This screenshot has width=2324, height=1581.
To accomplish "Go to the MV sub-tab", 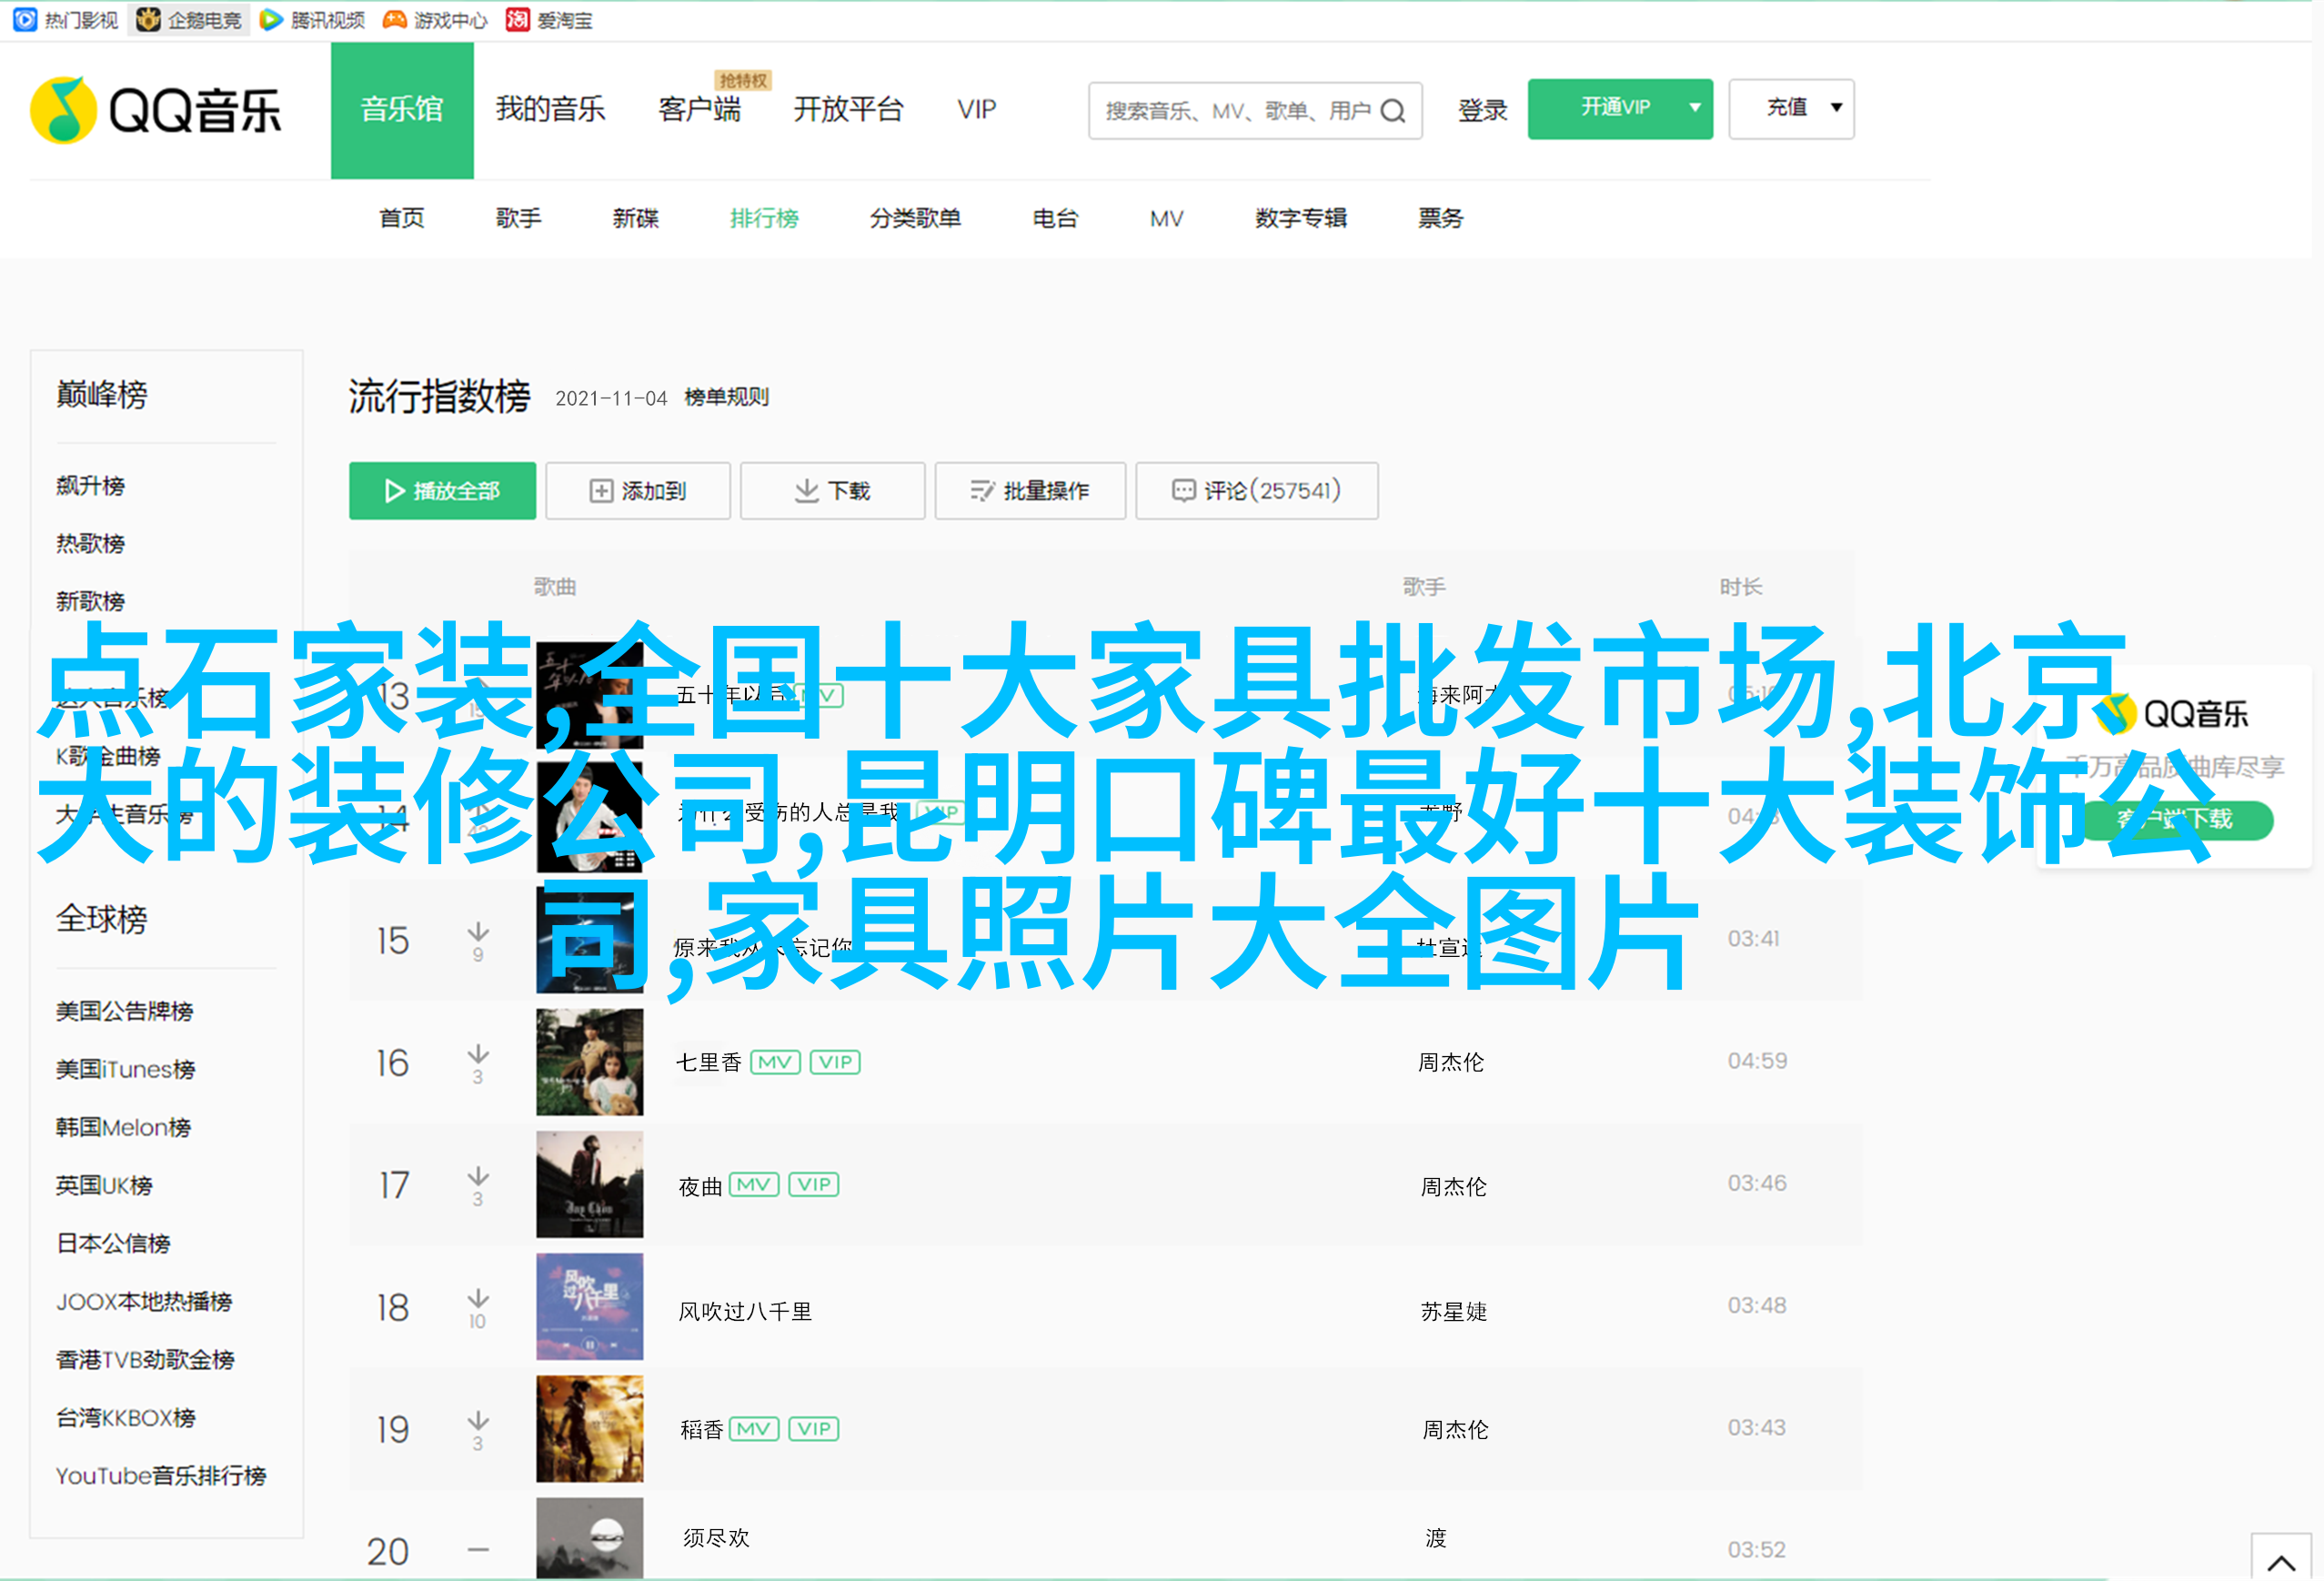I will pos(1166,218).
